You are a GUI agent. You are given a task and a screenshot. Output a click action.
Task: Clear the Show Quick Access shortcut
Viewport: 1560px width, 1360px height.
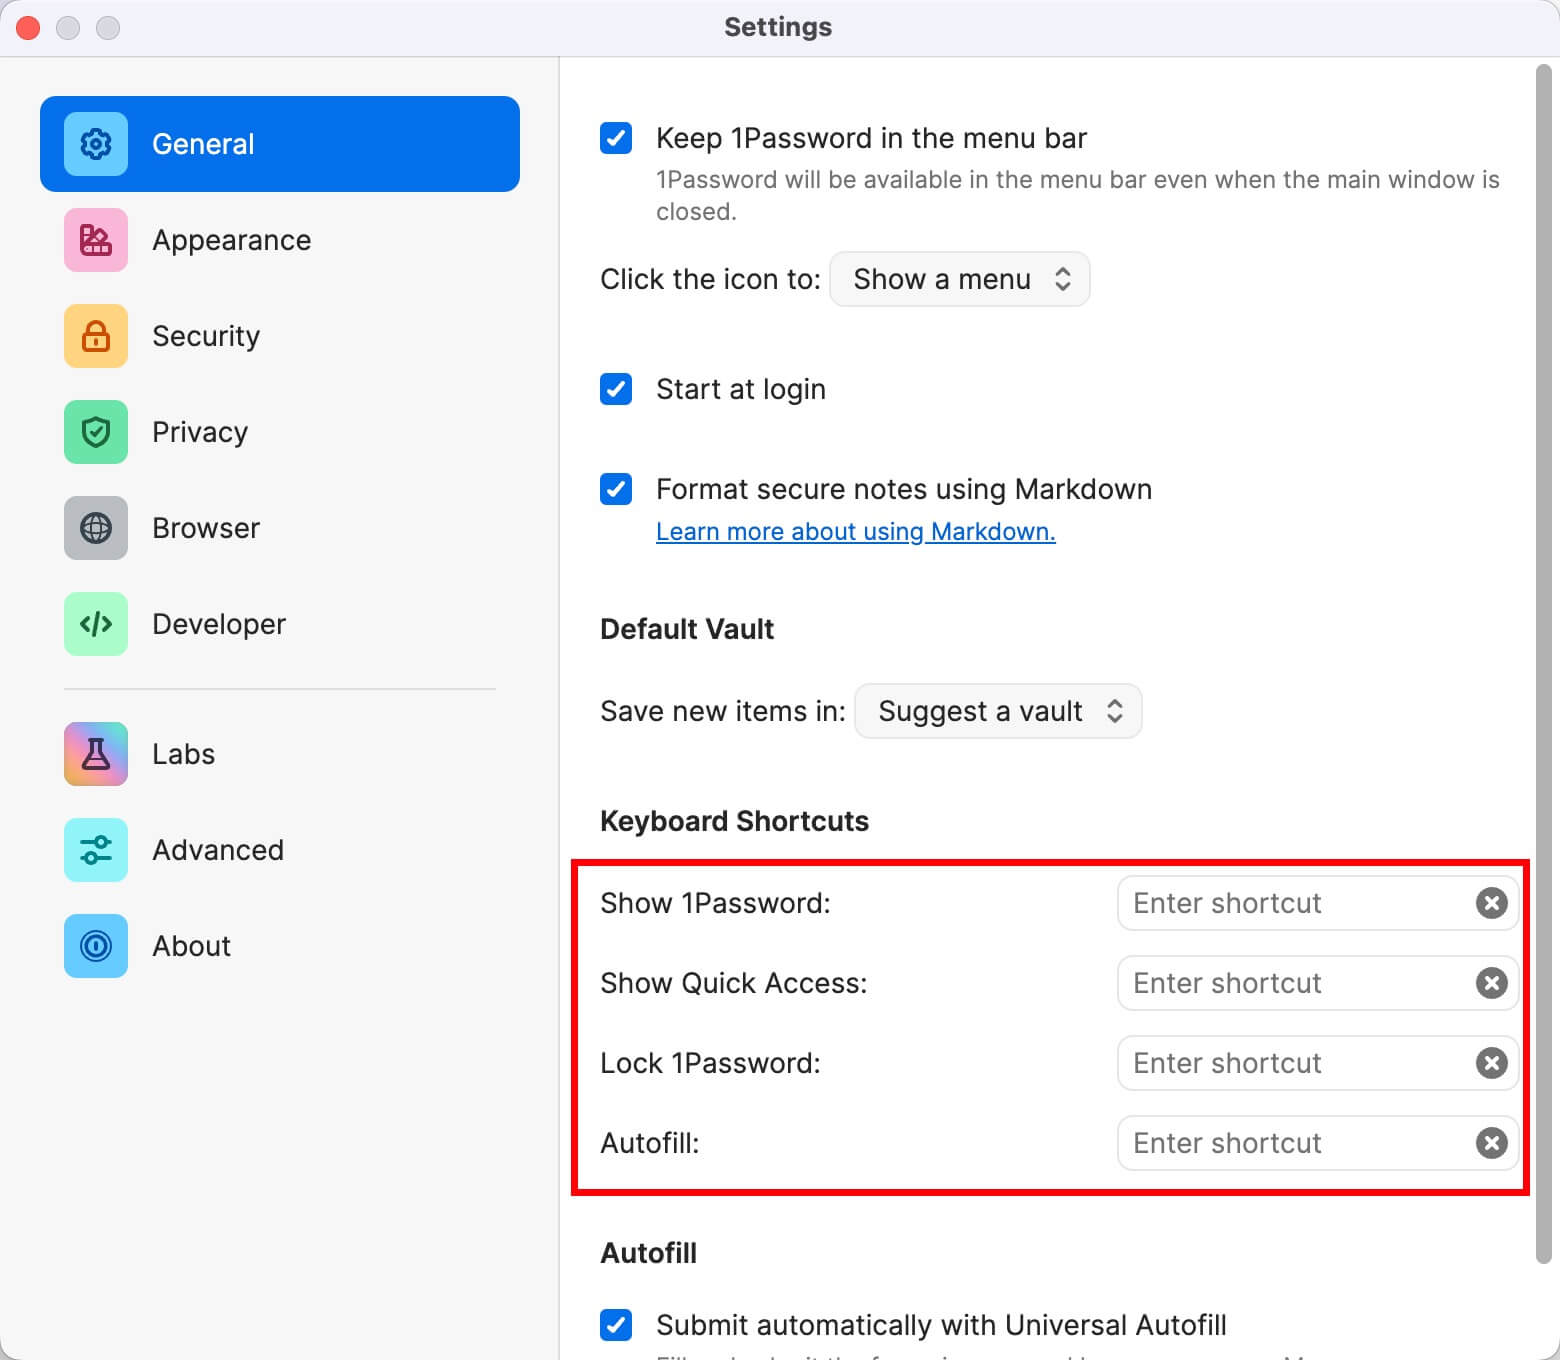1491,983
